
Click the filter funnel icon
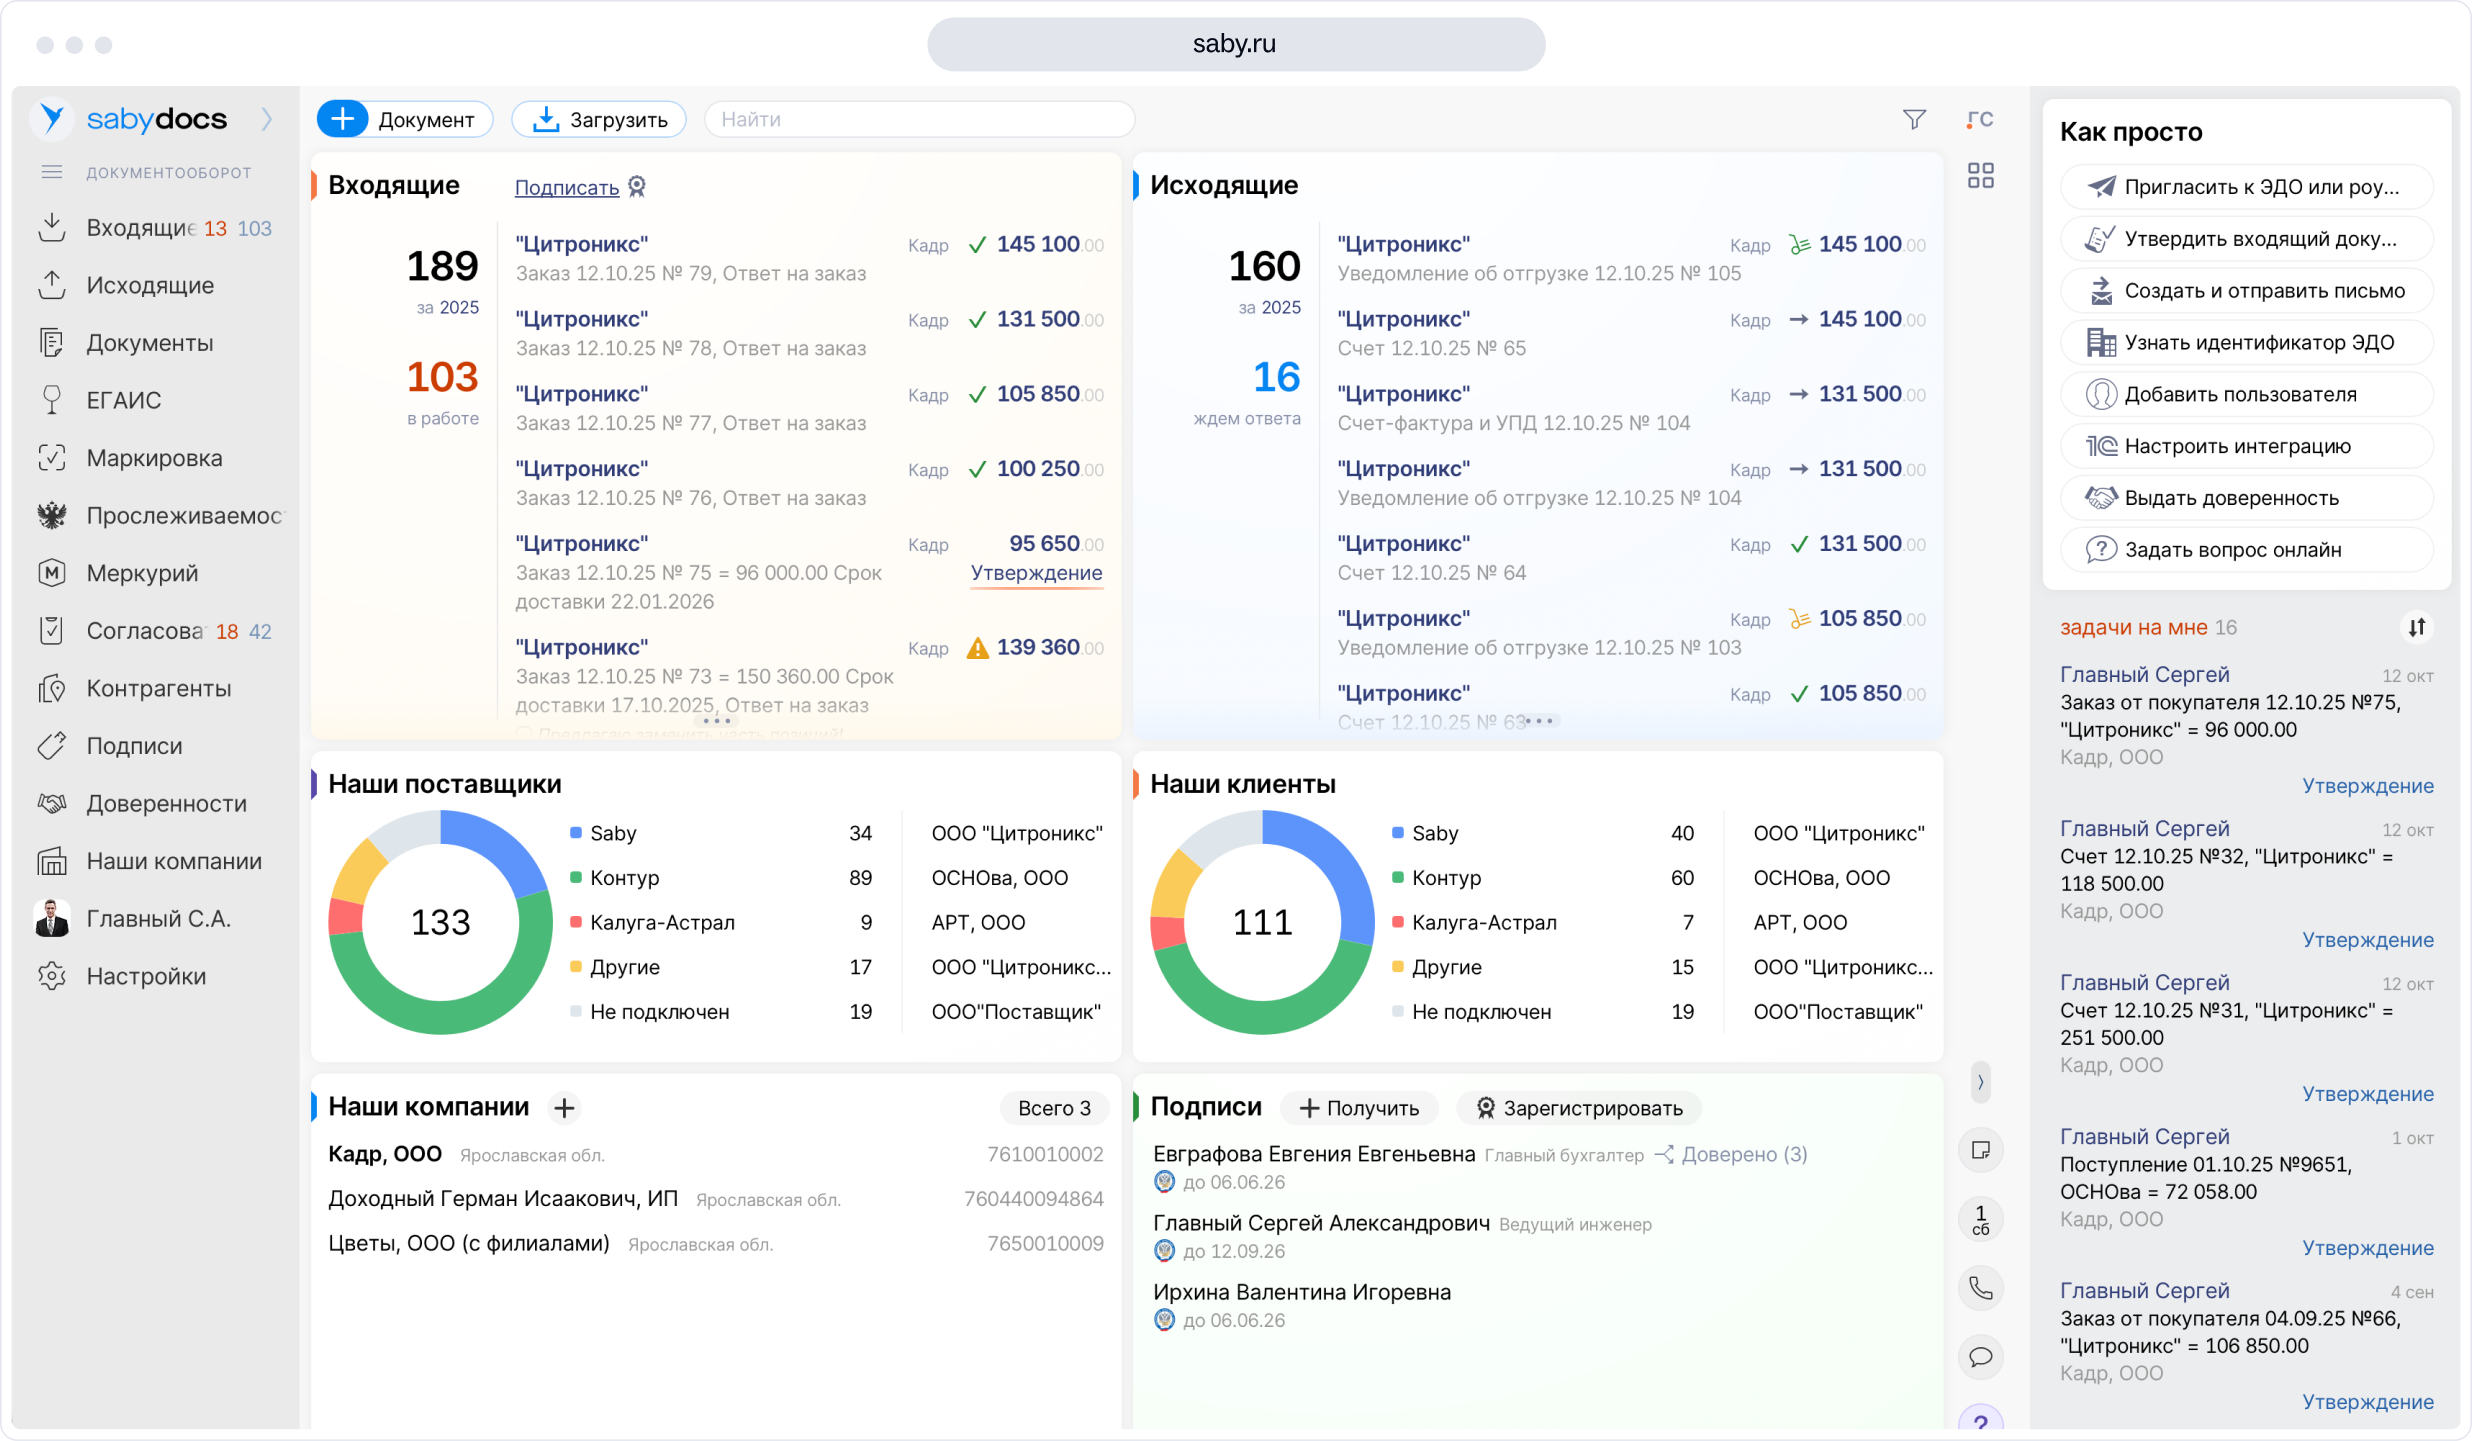coord(1913,120)
